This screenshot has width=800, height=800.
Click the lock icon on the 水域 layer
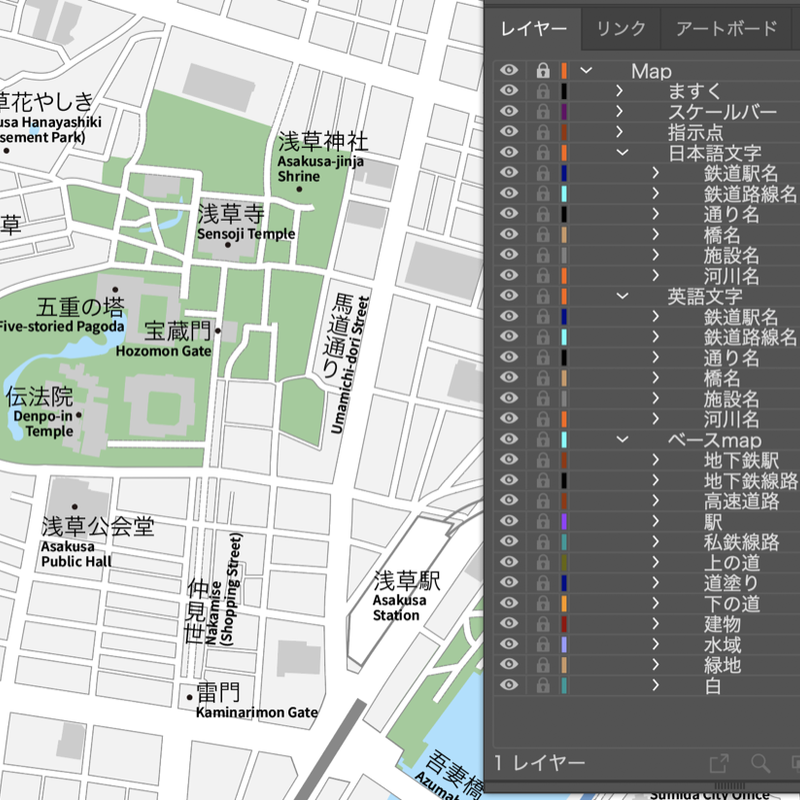543,644
